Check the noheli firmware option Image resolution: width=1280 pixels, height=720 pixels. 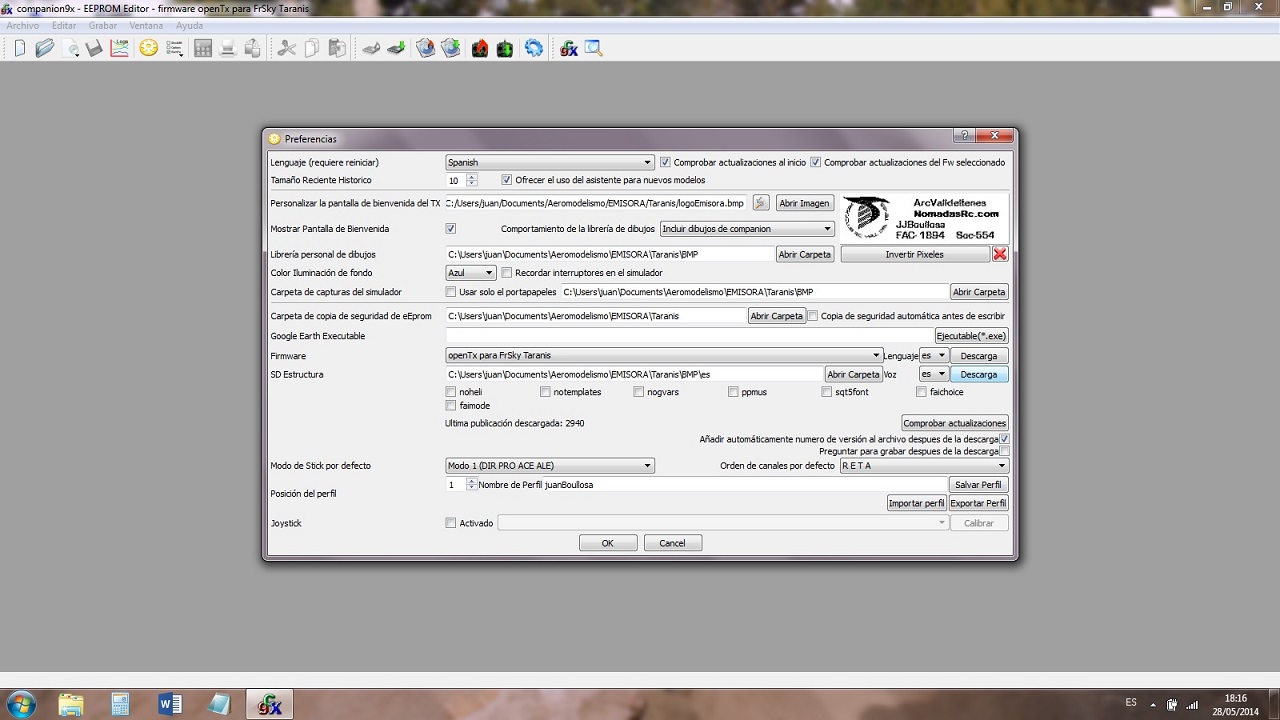451,392
